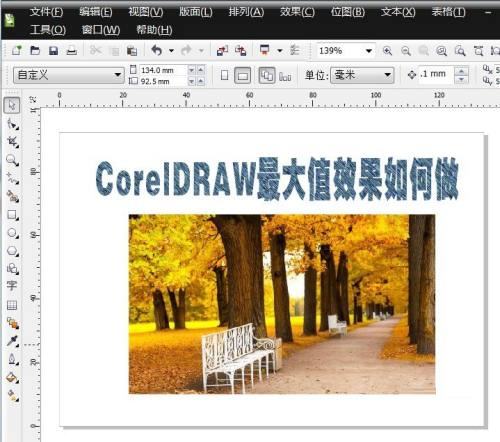Select the Shape edit tool
500x442 pixels.
click(x=13, y=124)
